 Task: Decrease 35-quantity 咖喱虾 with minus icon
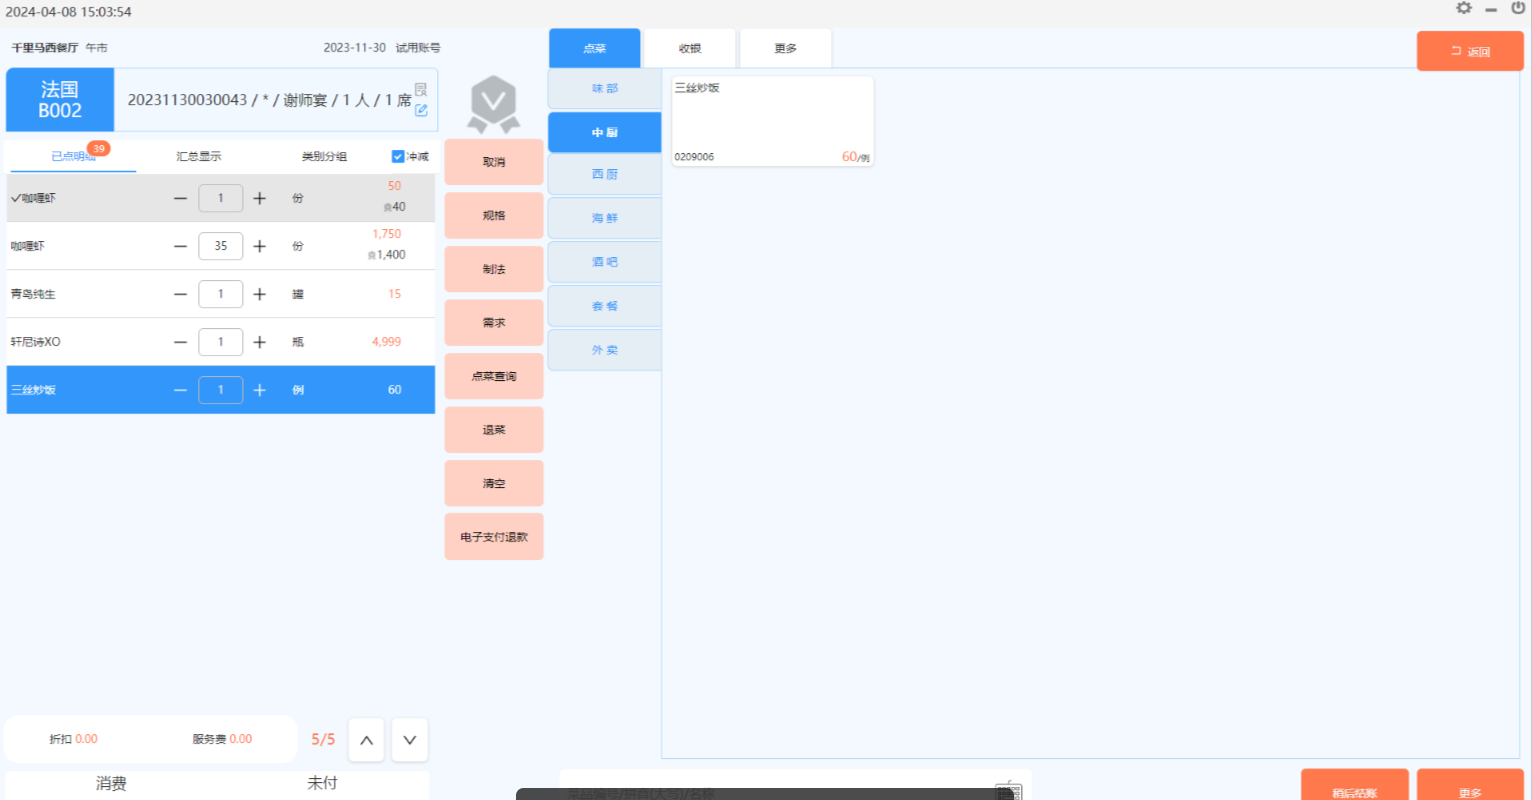[180, 246]
